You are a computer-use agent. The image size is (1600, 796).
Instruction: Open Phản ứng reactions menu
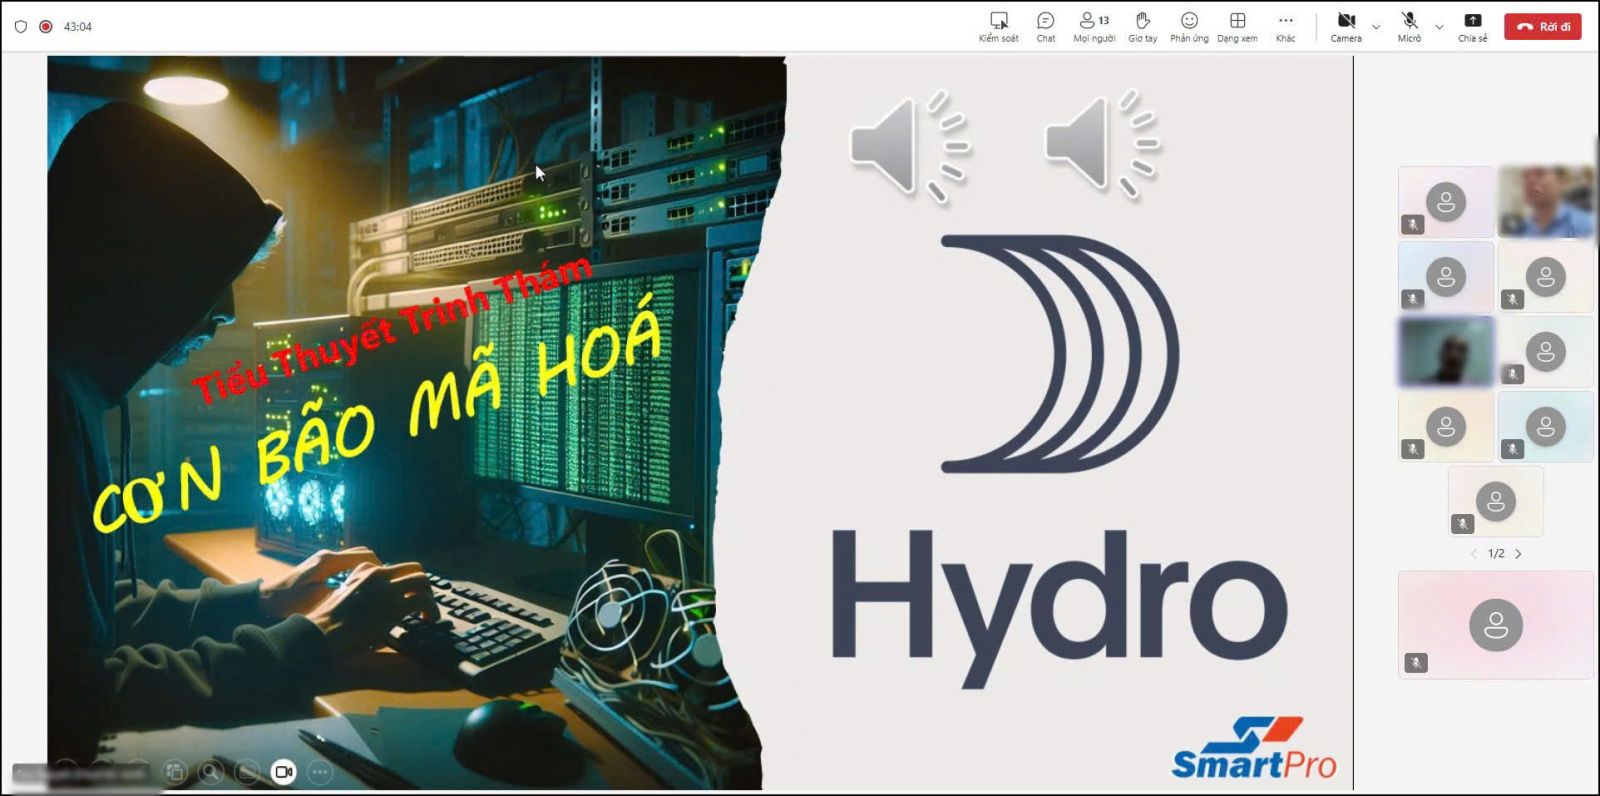(x=1189, y=27)
